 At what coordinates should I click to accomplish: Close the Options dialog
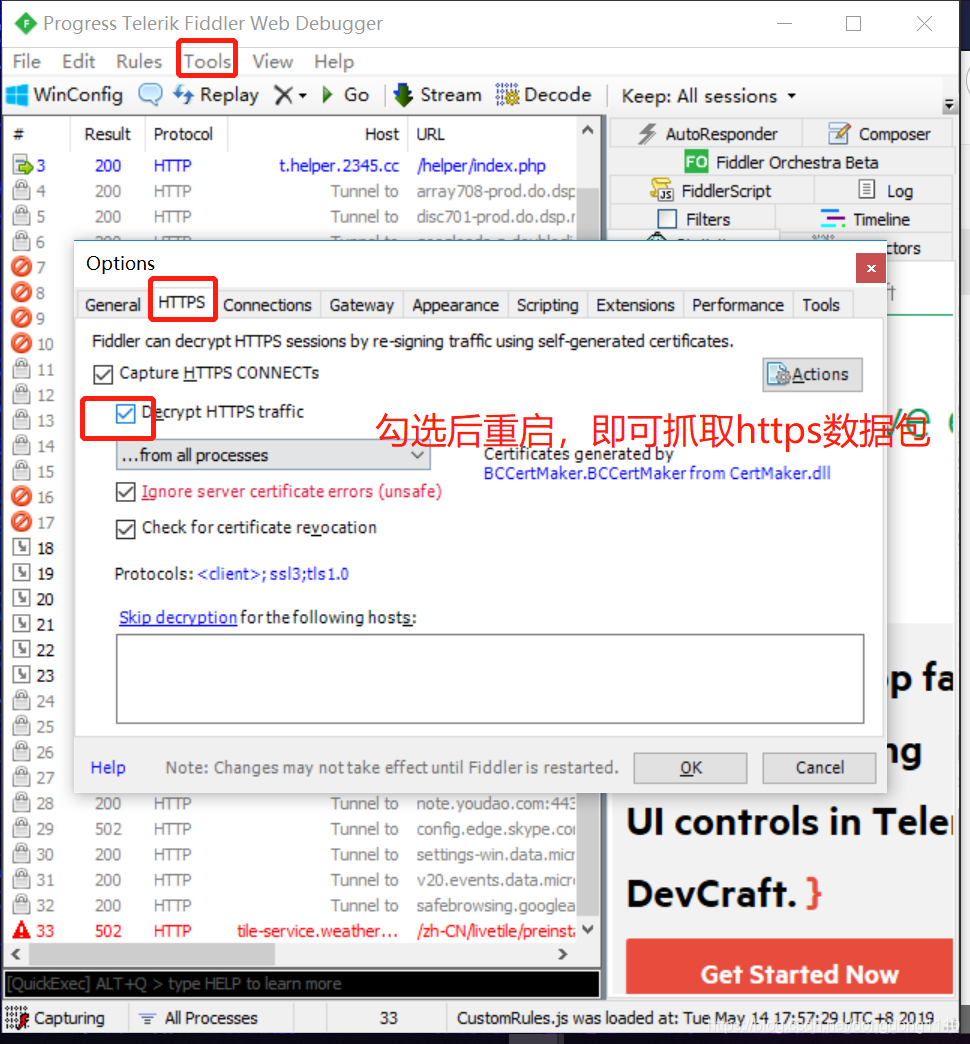pos(871,268)
